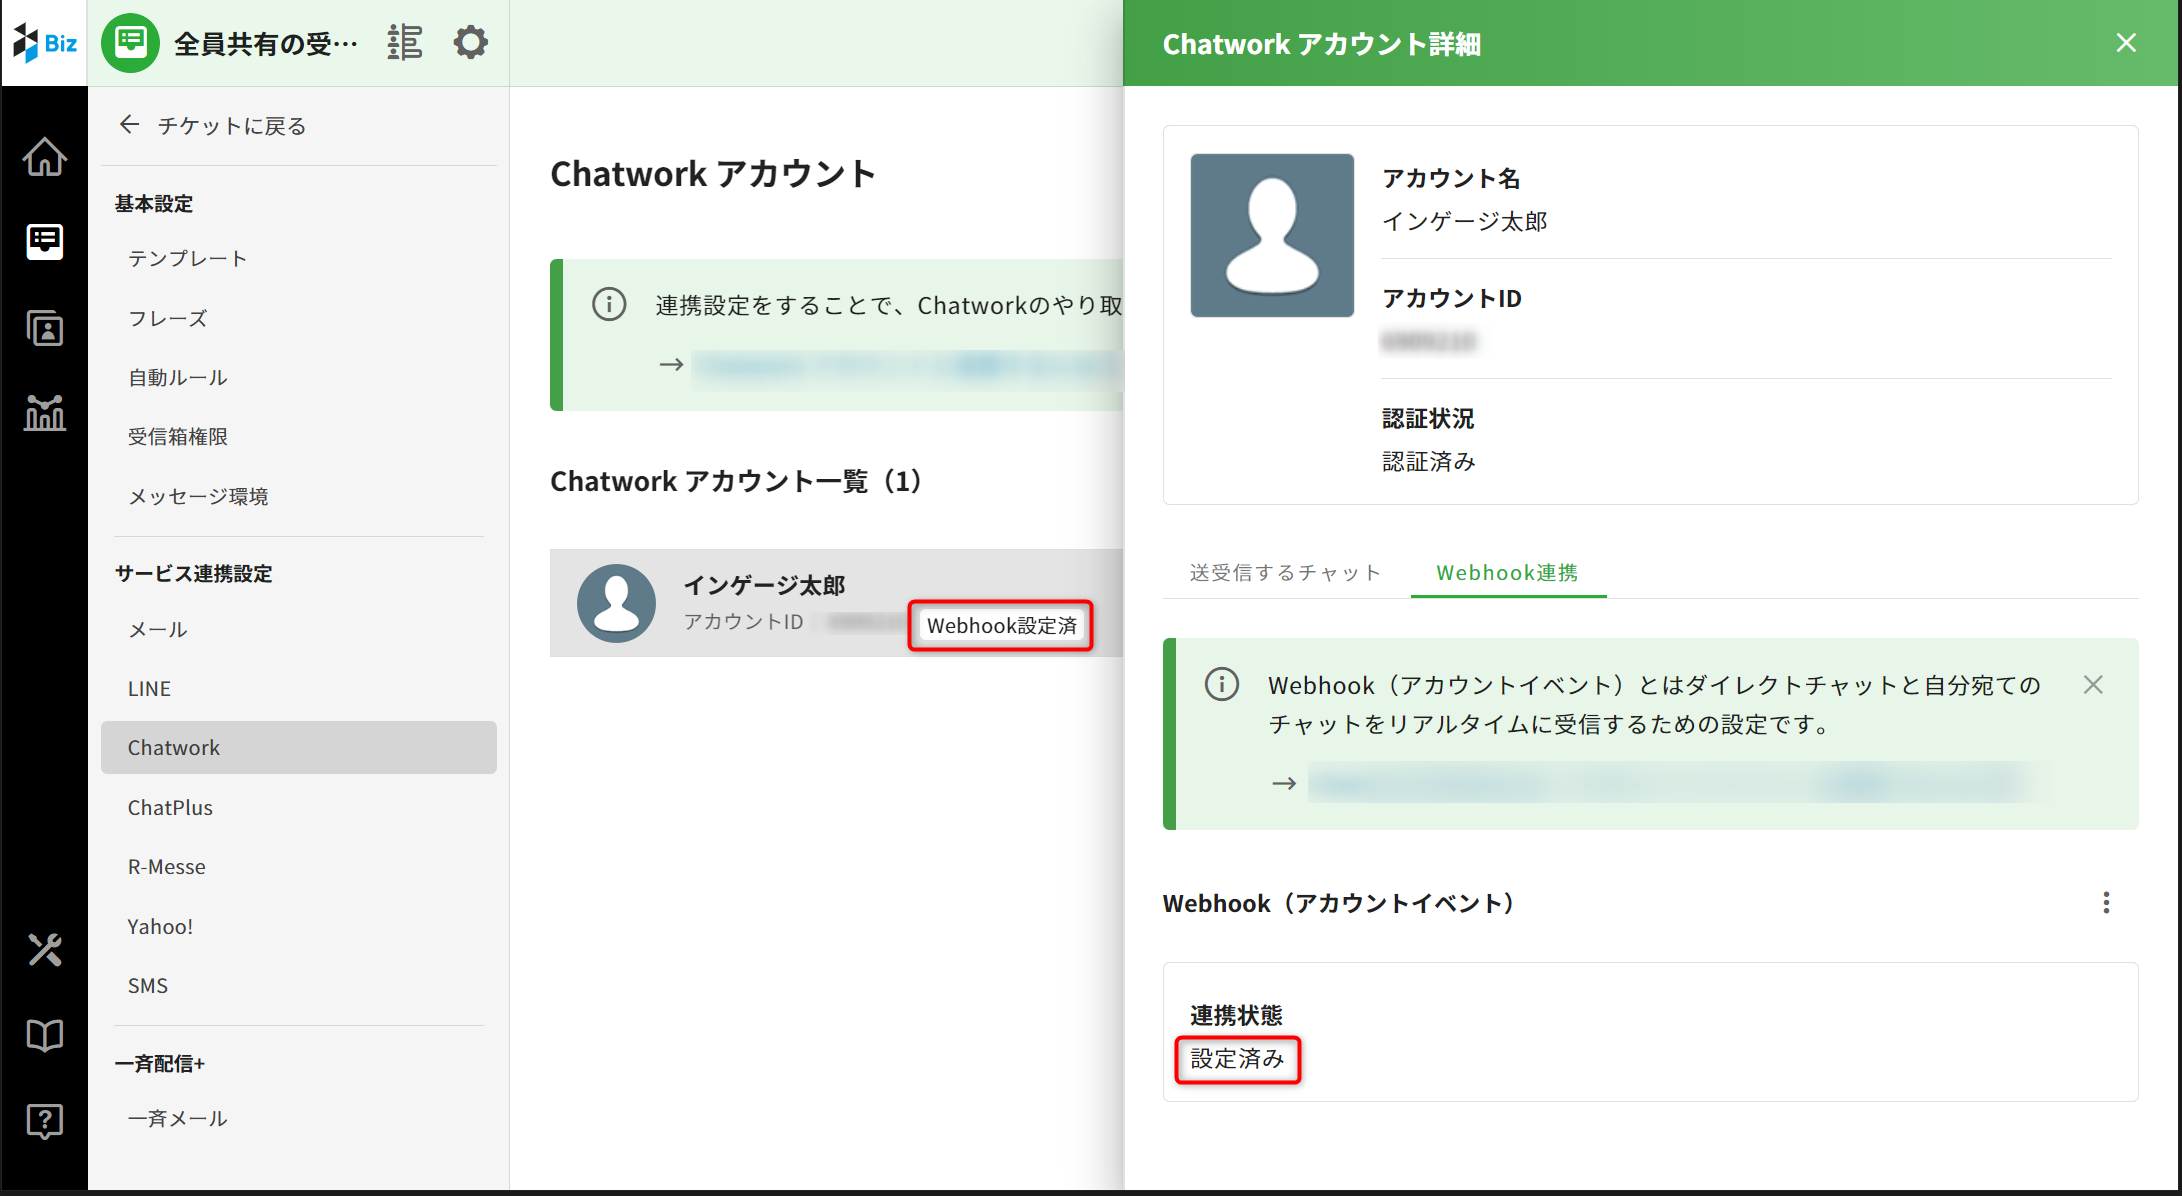Open SMS integration settings
This screenshot has width=2182, height=1196.
[147, 985]
